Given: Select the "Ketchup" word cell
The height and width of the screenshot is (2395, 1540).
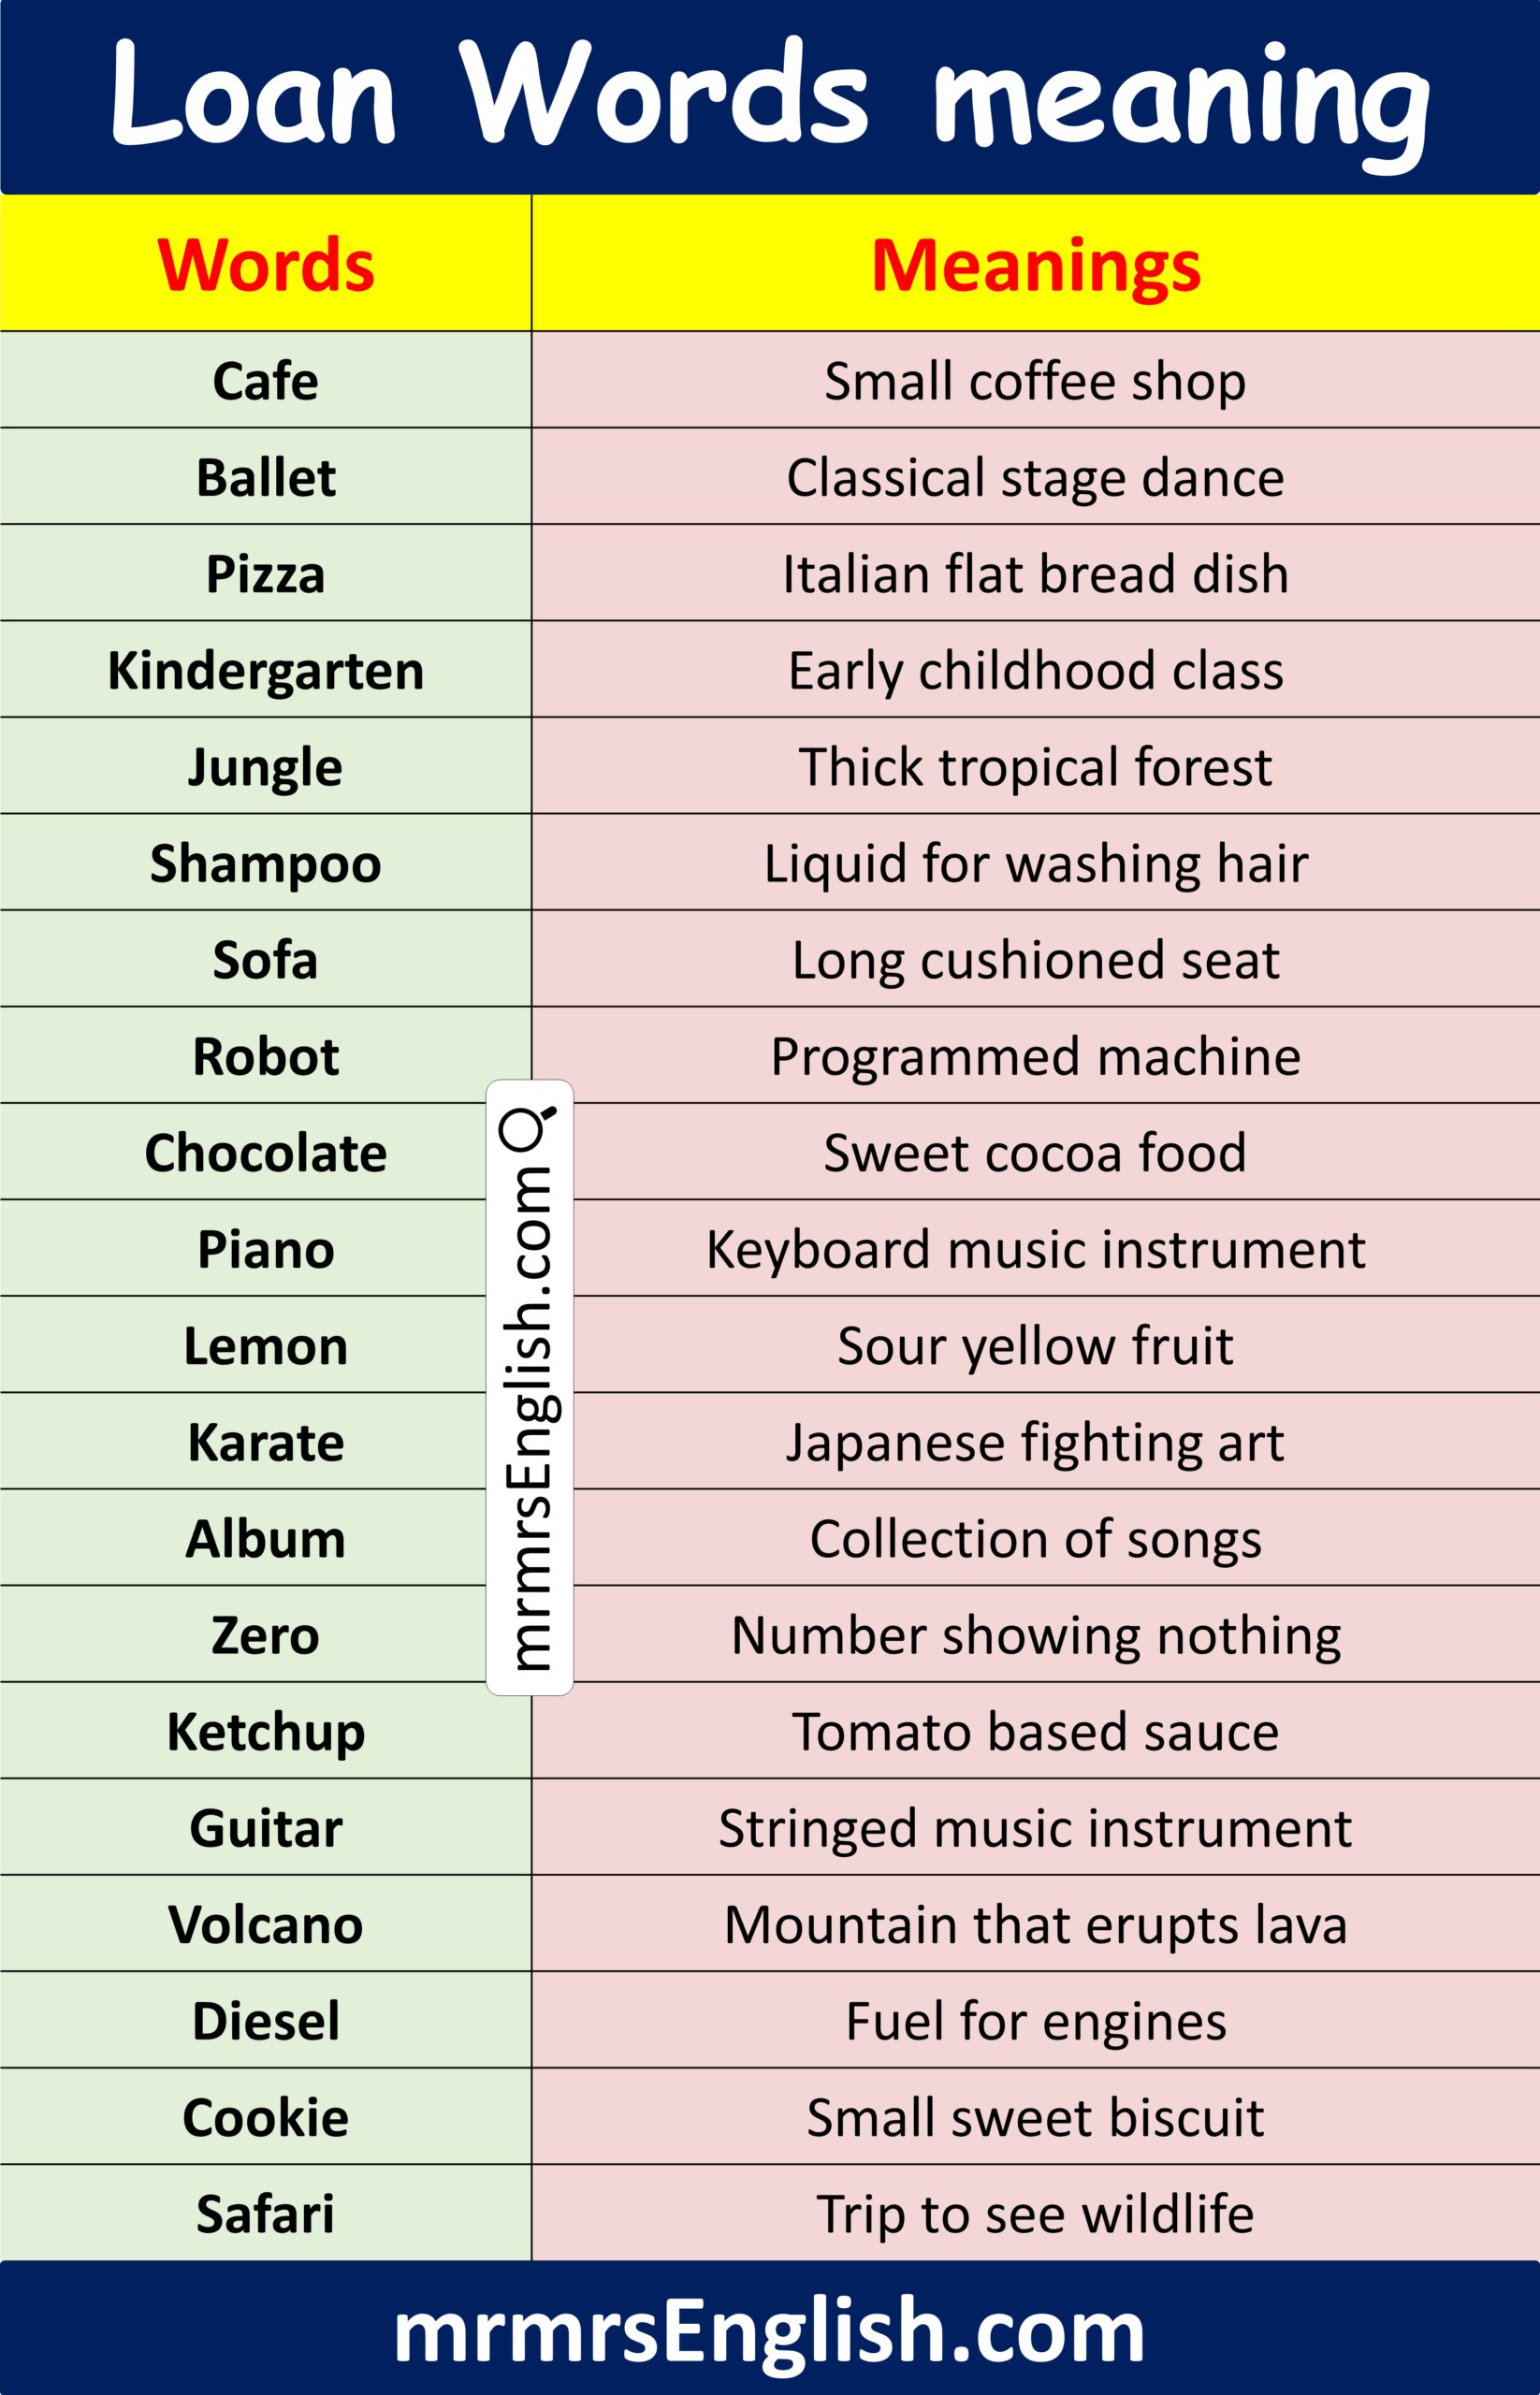Looking at the screenshot, I should point(266,1731).
